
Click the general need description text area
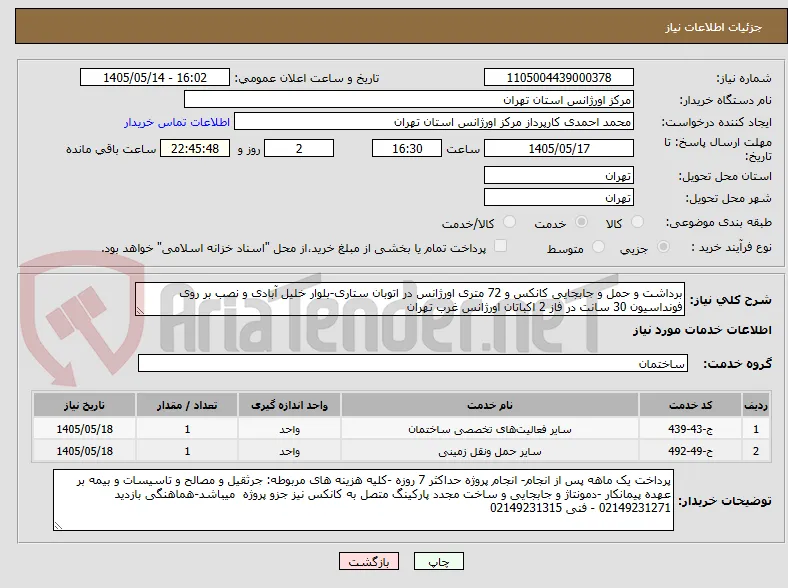tap(410, 299)
